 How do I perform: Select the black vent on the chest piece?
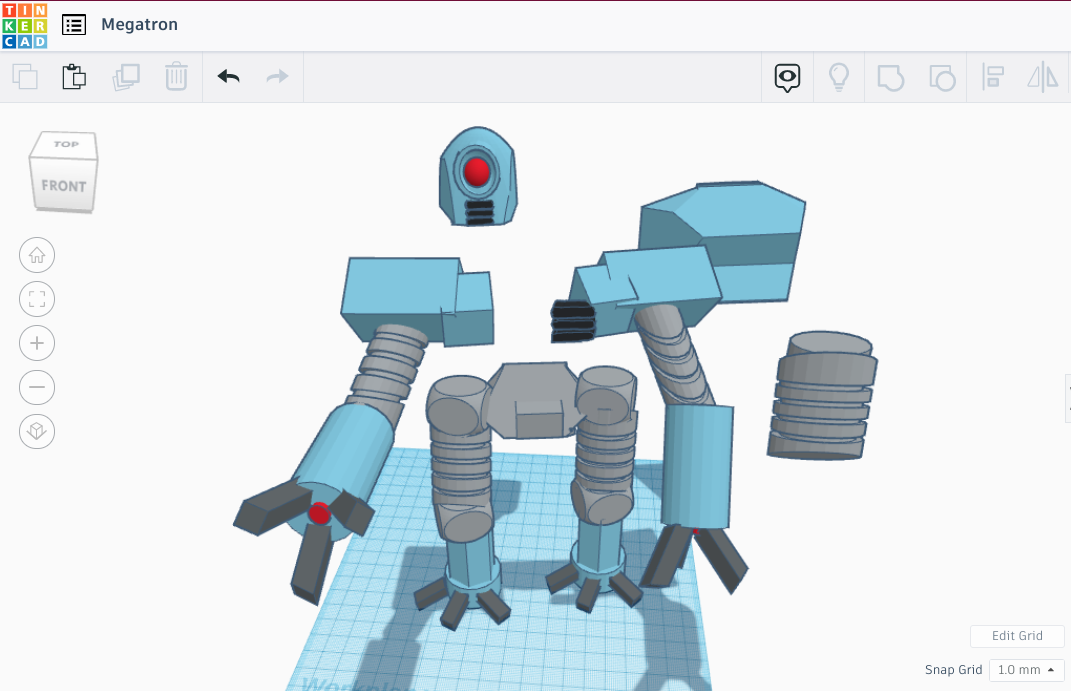[572, 321]
